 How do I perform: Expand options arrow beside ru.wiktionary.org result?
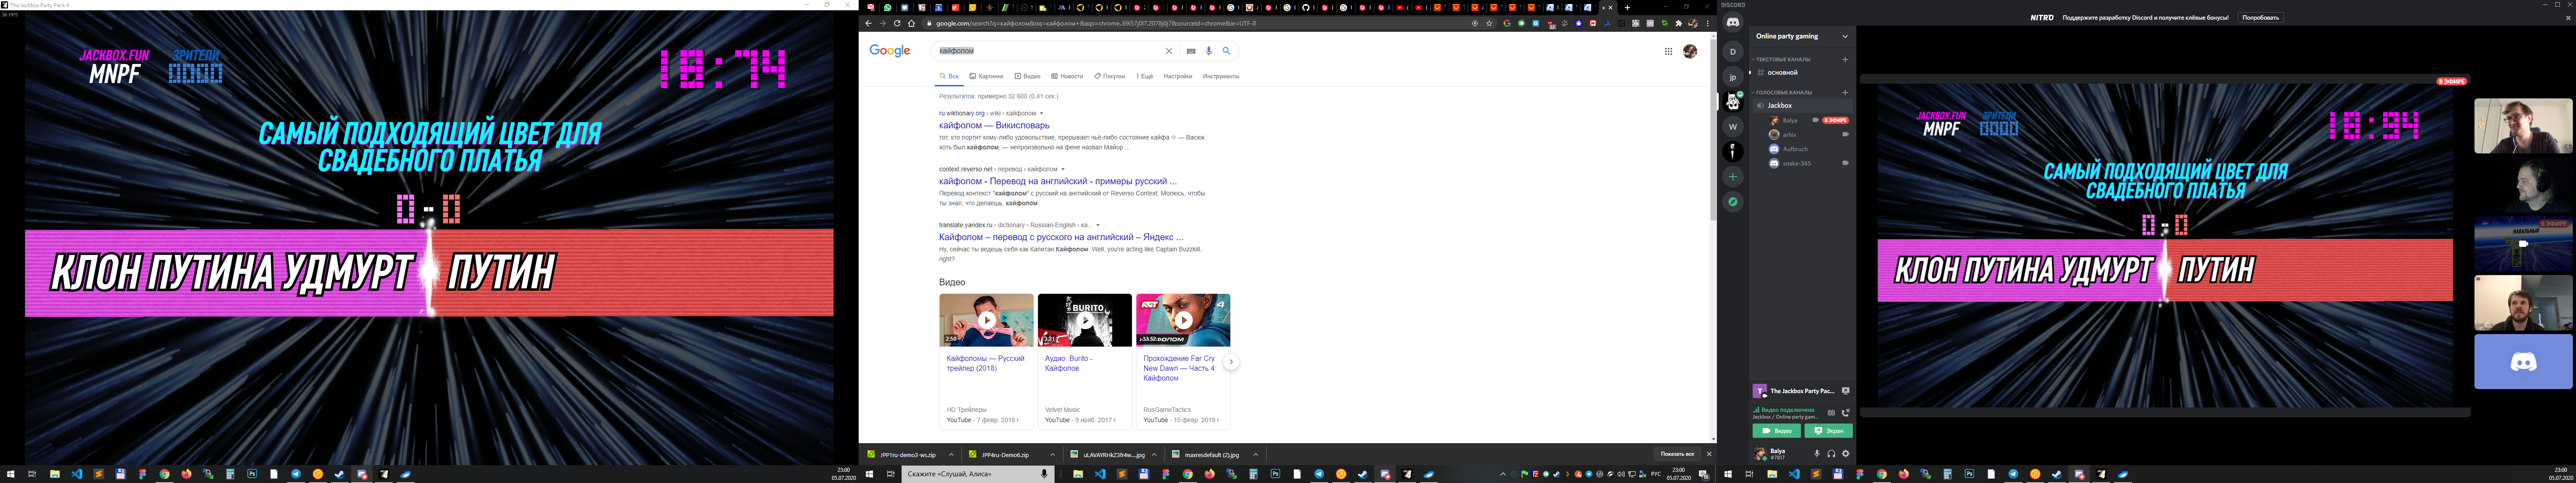pyautogui.click(x=1041, y=113)
